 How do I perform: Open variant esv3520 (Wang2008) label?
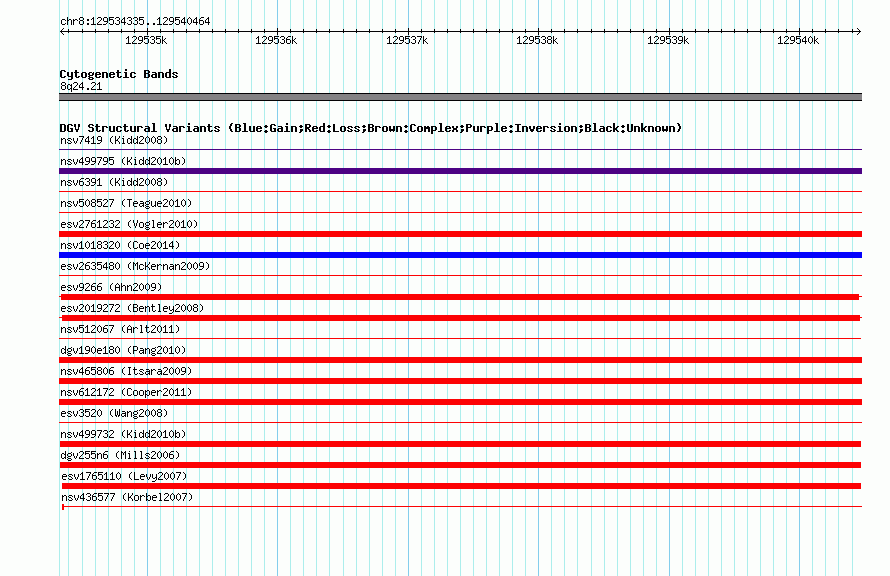click(x=114, y=413)
